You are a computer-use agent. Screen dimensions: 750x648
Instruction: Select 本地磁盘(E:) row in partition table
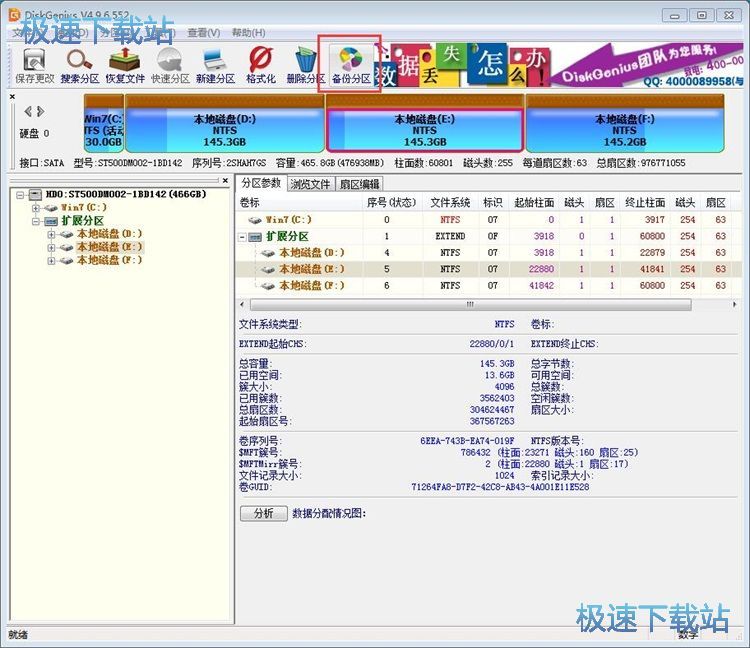click(x=488, y=269)
